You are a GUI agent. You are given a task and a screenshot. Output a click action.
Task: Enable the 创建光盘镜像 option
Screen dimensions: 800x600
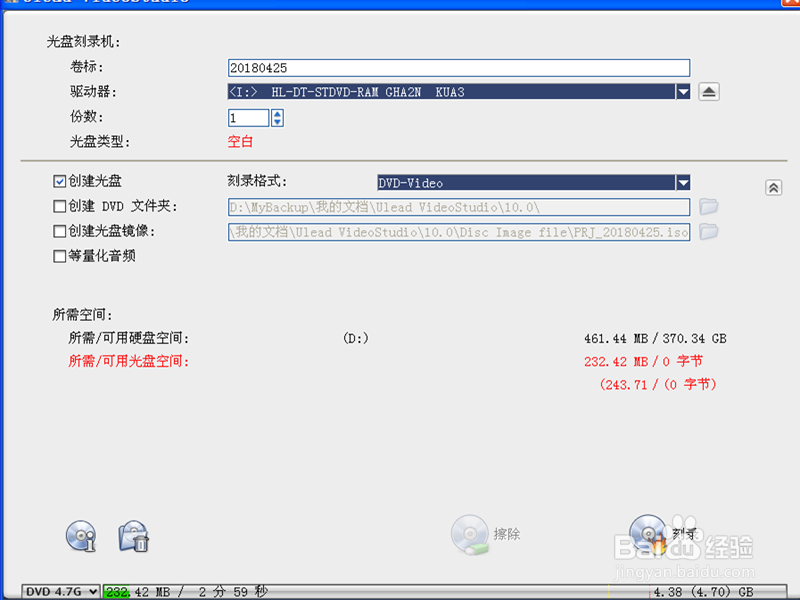(x=57, y=231)
